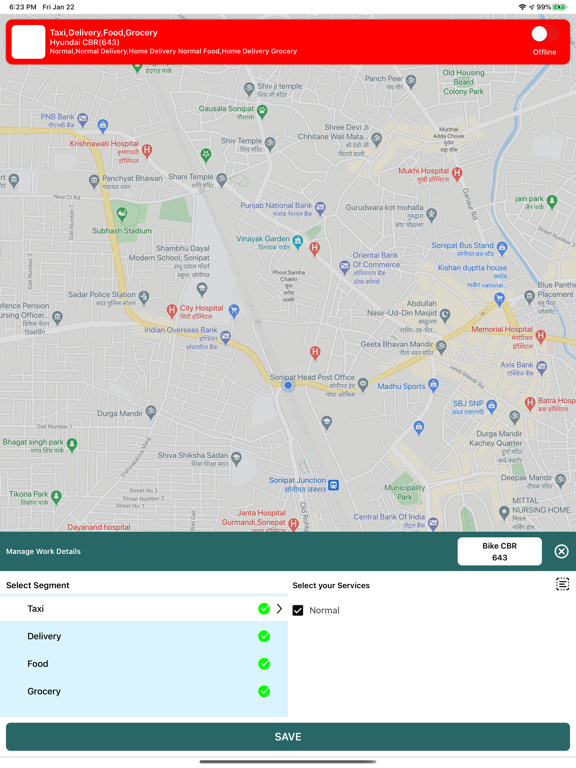Viewport: 576px width, 768px height.
Task: Tap the Geeta Bhavan Mandir marker
Action: (441, 347)
